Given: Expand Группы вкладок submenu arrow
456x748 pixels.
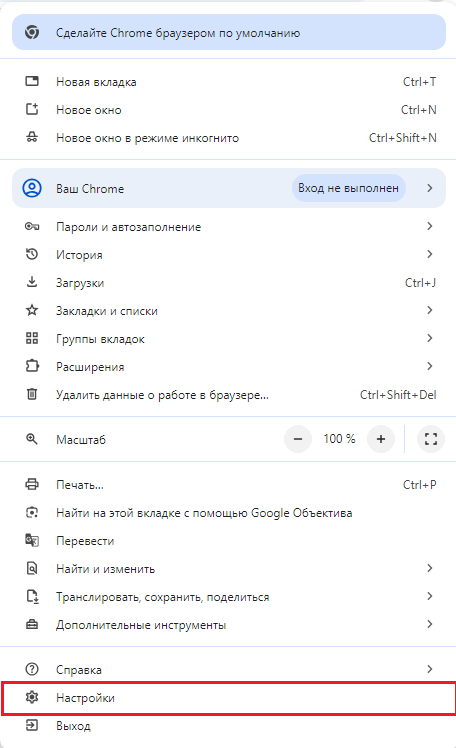Looking at the screenshot, I should coord(430,338).
